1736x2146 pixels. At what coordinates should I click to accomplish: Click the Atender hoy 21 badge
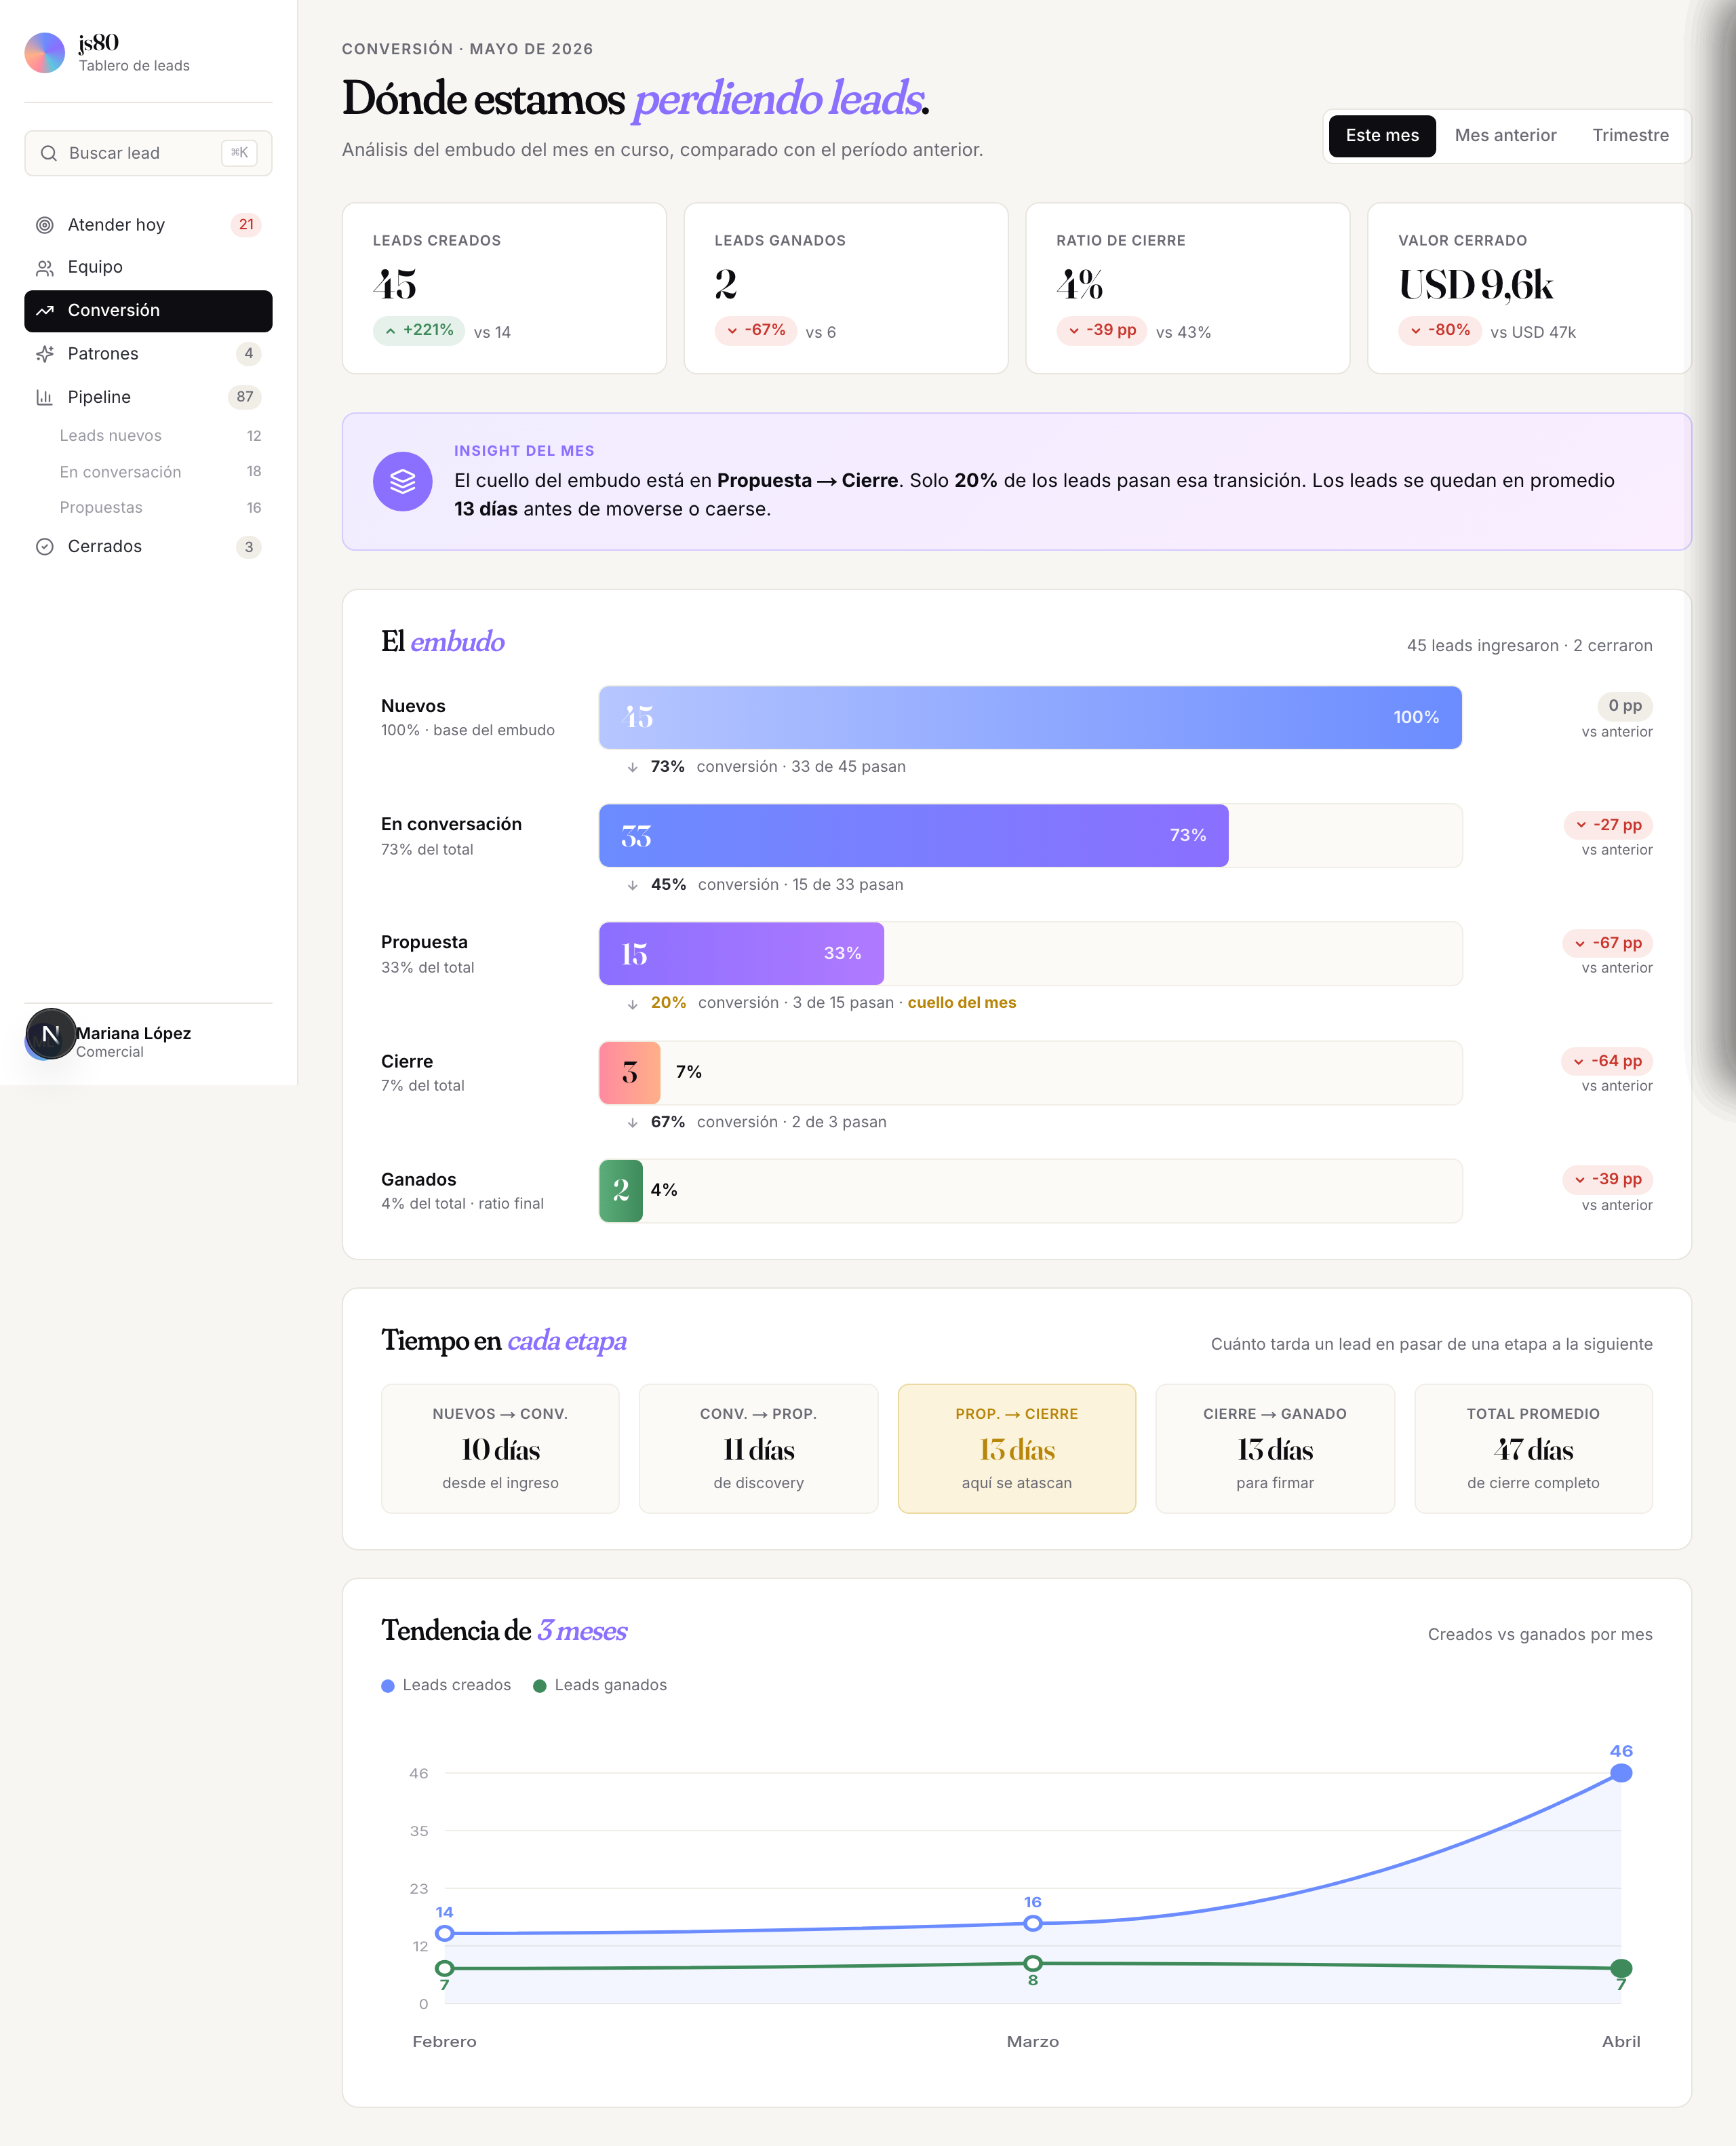click(246, 225)
